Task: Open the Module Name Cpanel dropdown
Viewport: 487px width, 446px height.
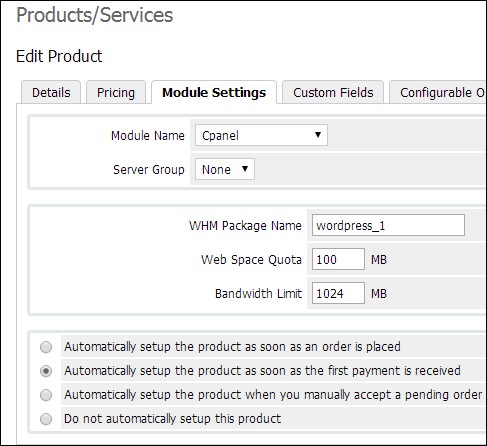Action: click(261, 135)
